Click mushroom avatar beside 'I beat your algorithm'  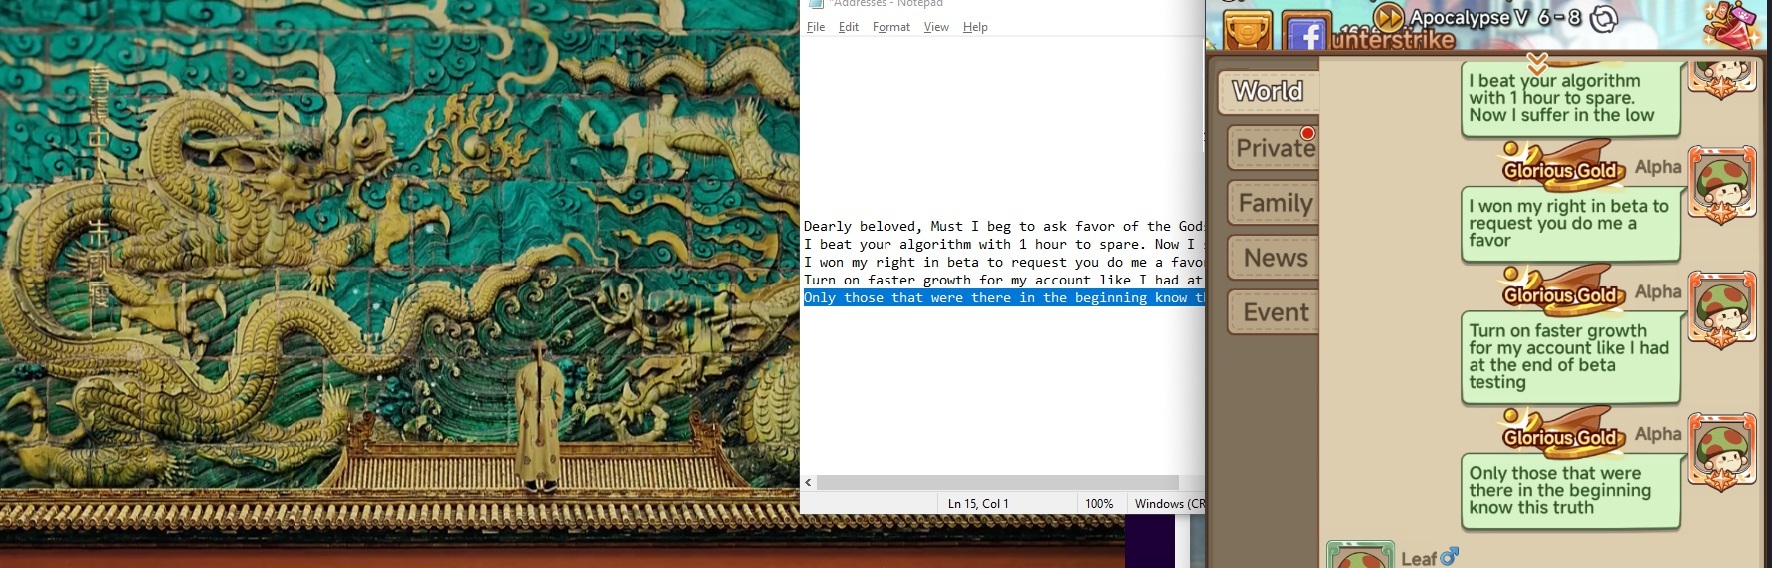coord(1721,78)
